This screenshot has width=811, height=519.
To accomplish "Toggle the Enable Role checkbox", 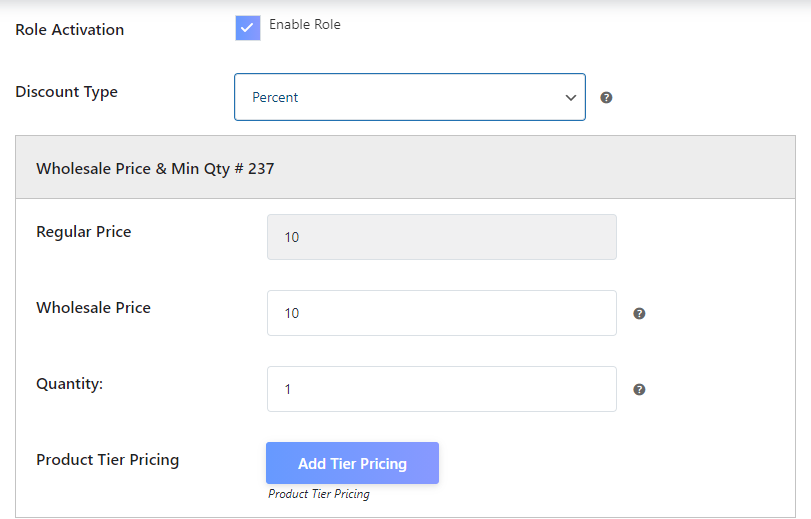I will tap(248, 27).
